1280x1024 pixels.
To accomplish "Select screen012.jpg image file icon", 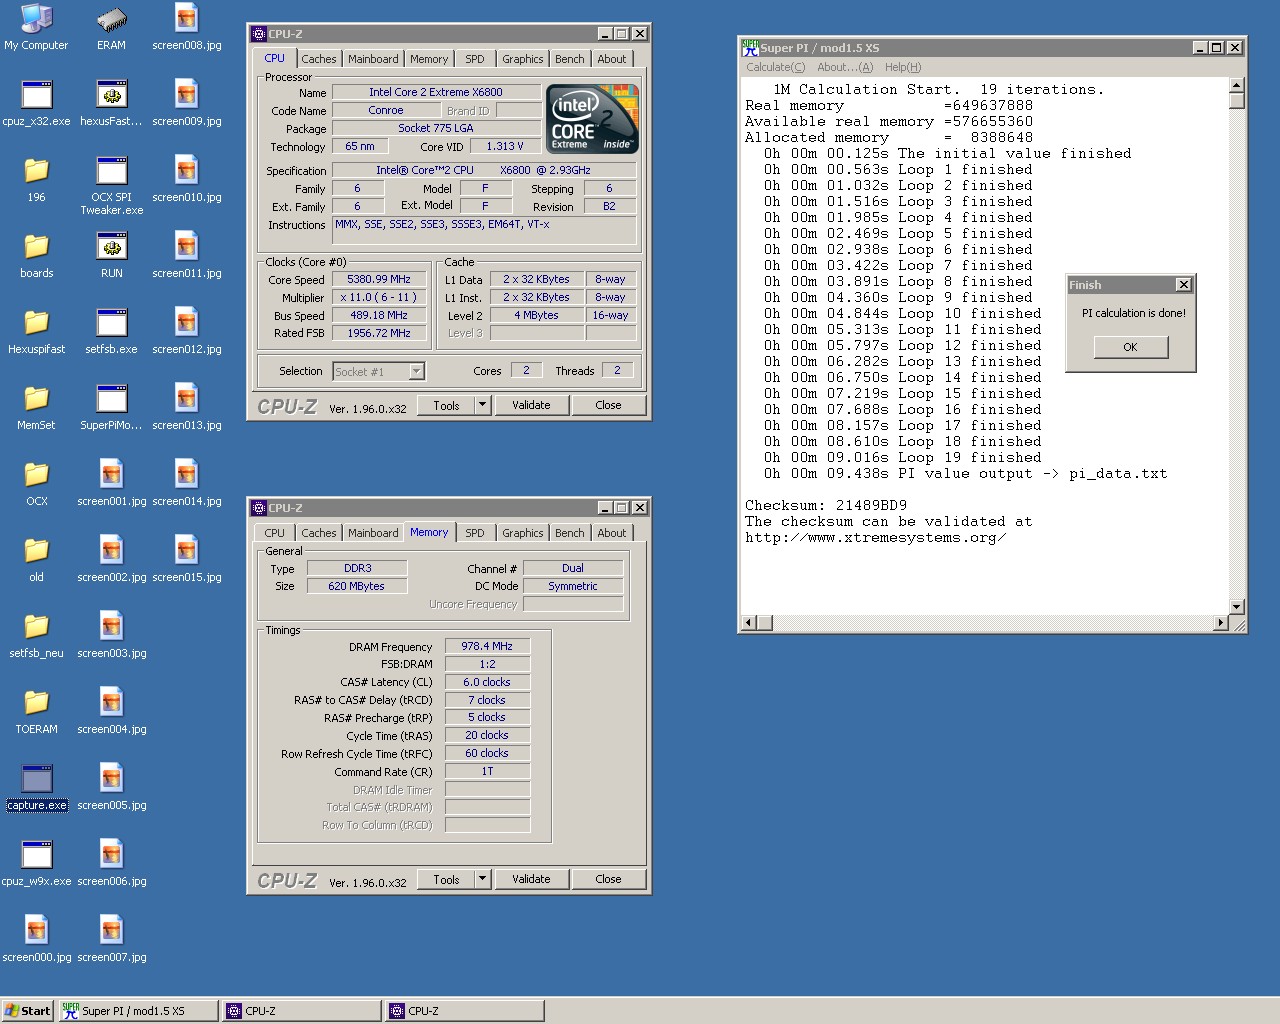I will point(187,331).
